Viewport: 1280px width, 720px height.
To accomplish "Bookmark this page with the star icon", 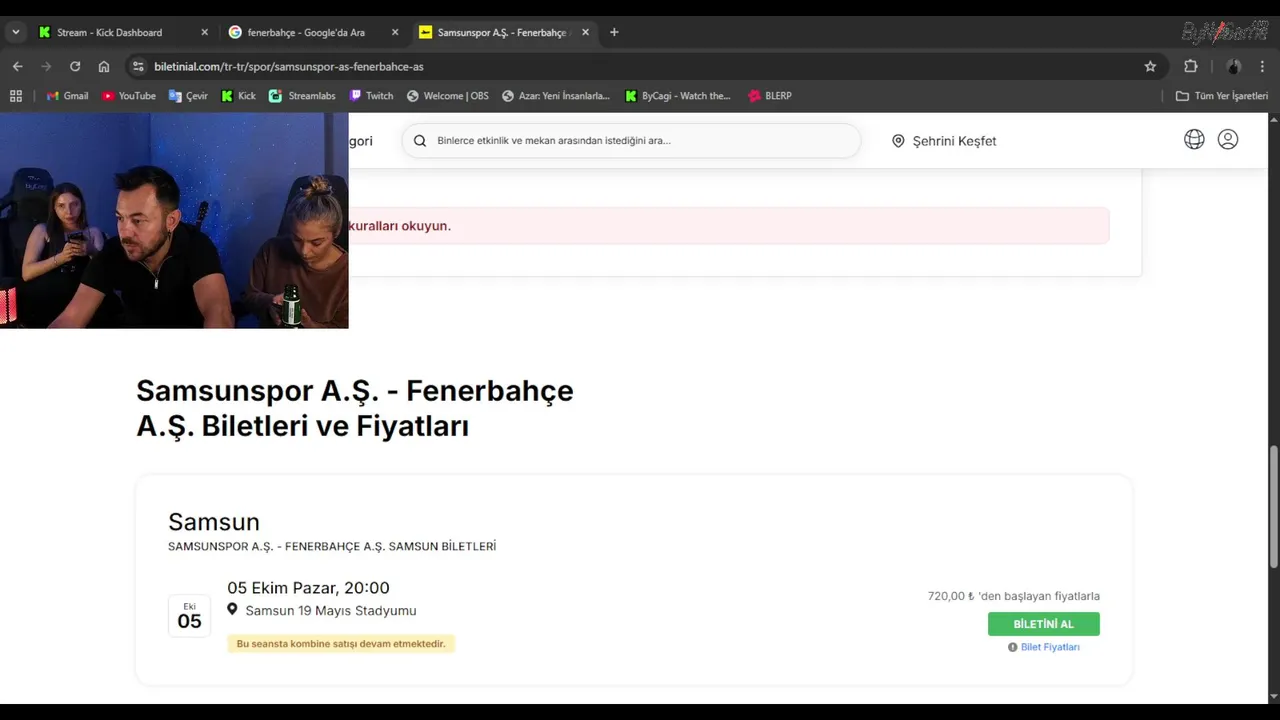I will tap(1150, 66).
